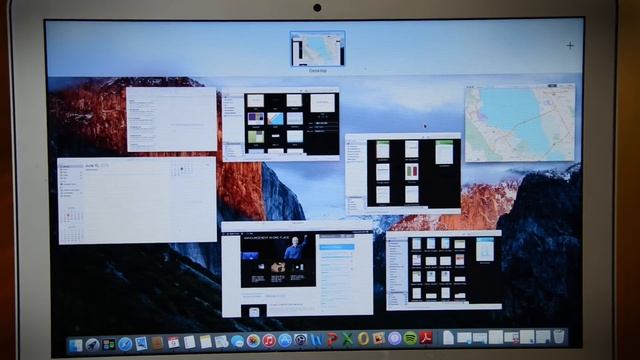
Task: Open Reminders list icon in Dock
Action: point(189,342)
